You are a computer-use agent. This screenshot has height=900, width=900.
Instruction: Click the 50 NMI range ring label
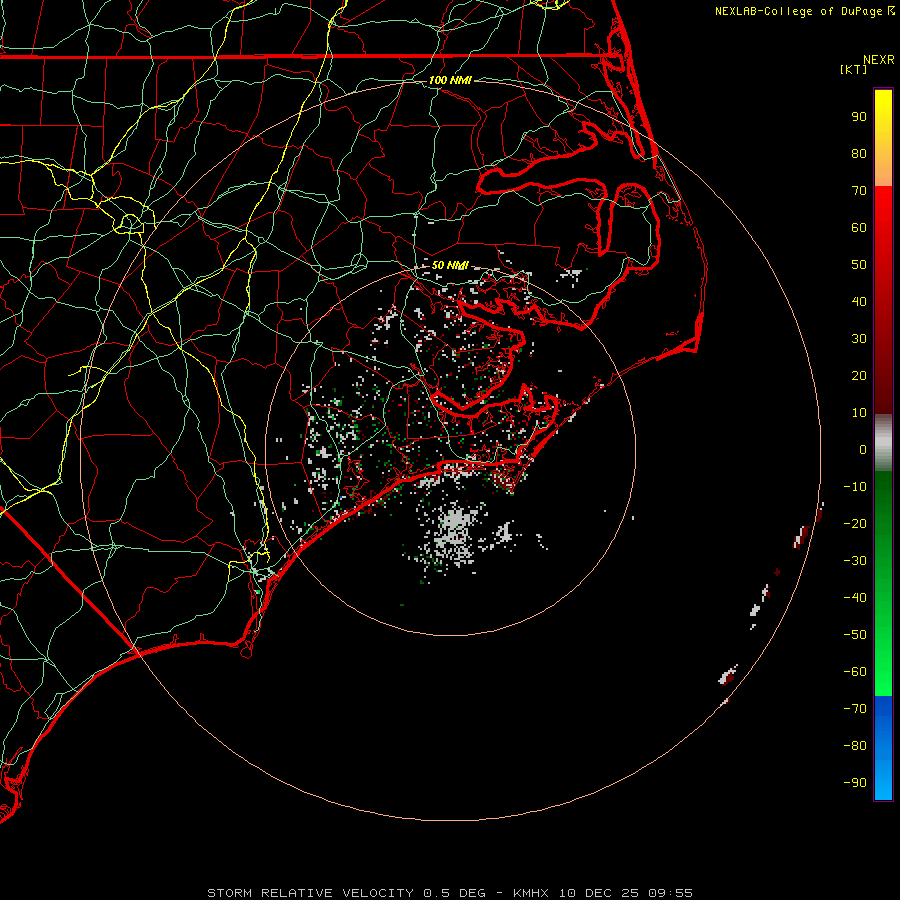point(450,265)
